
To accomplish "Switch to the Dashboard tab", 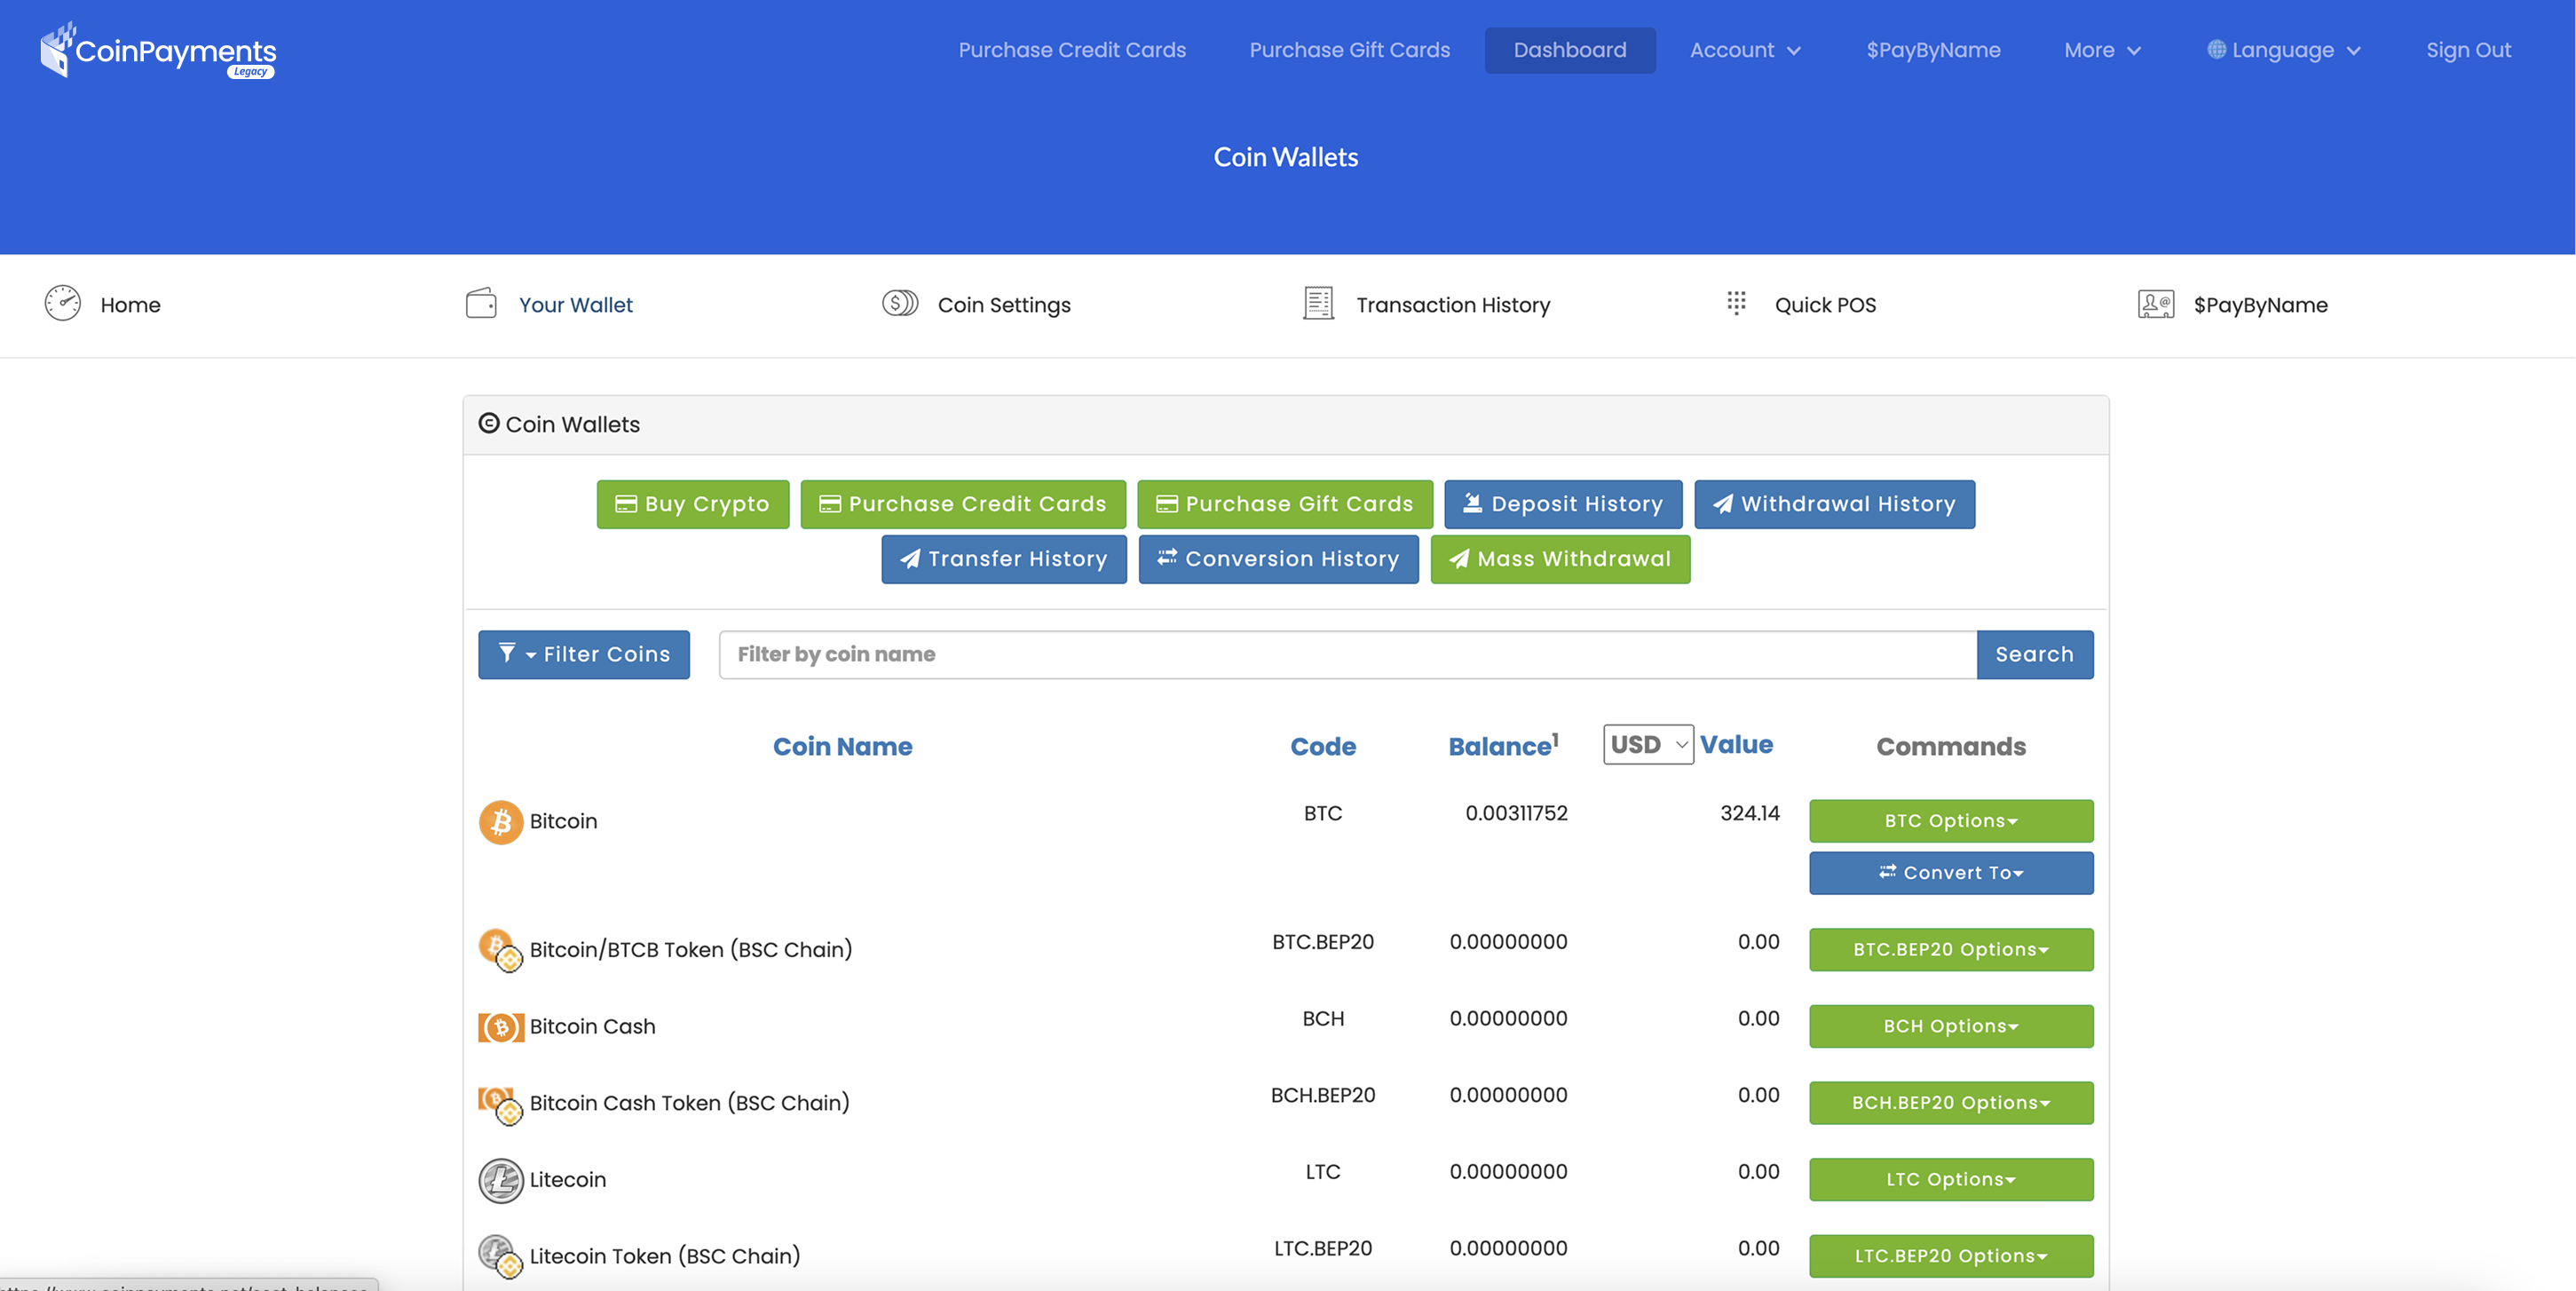I will (1569, 49).
